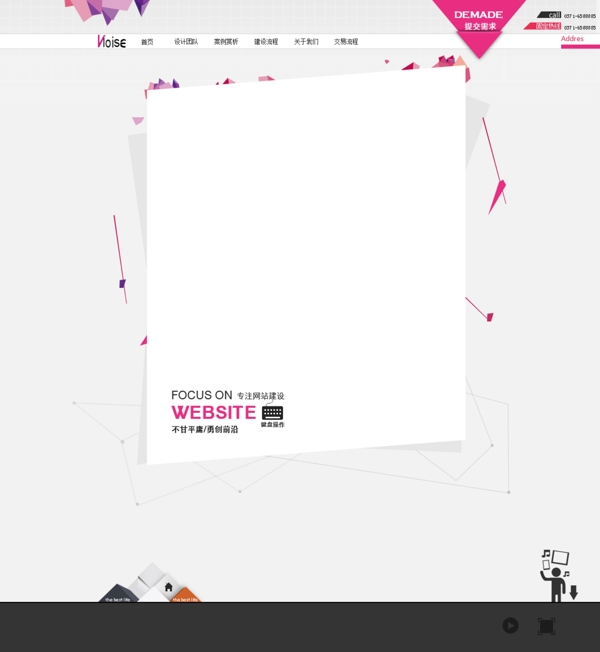
Task: Select the phone number beside call
Action: [x=580, y=16]
